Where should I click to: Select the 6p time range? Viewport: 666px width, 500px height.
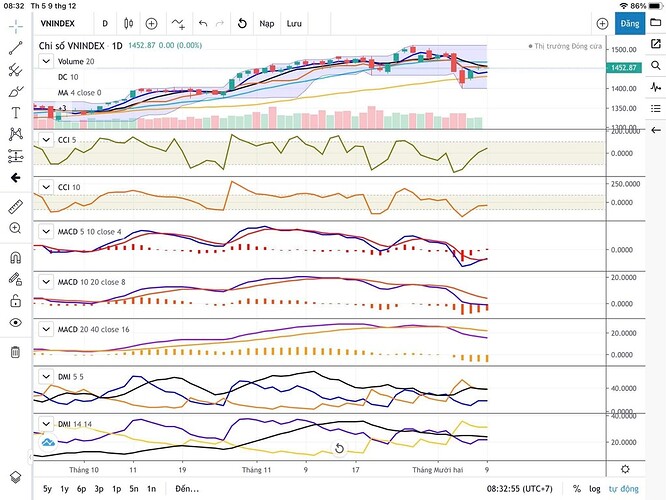[82, 489]
